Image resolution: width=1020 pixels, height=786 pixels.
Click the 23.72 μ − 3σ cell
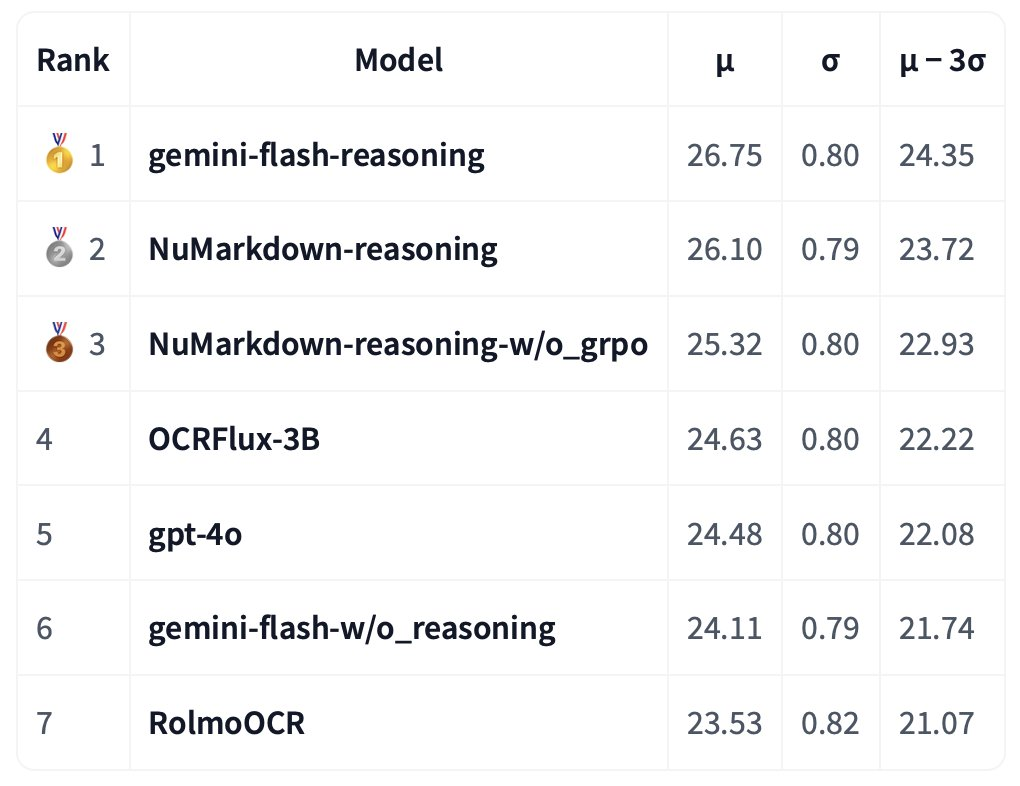tap(936, 249)
